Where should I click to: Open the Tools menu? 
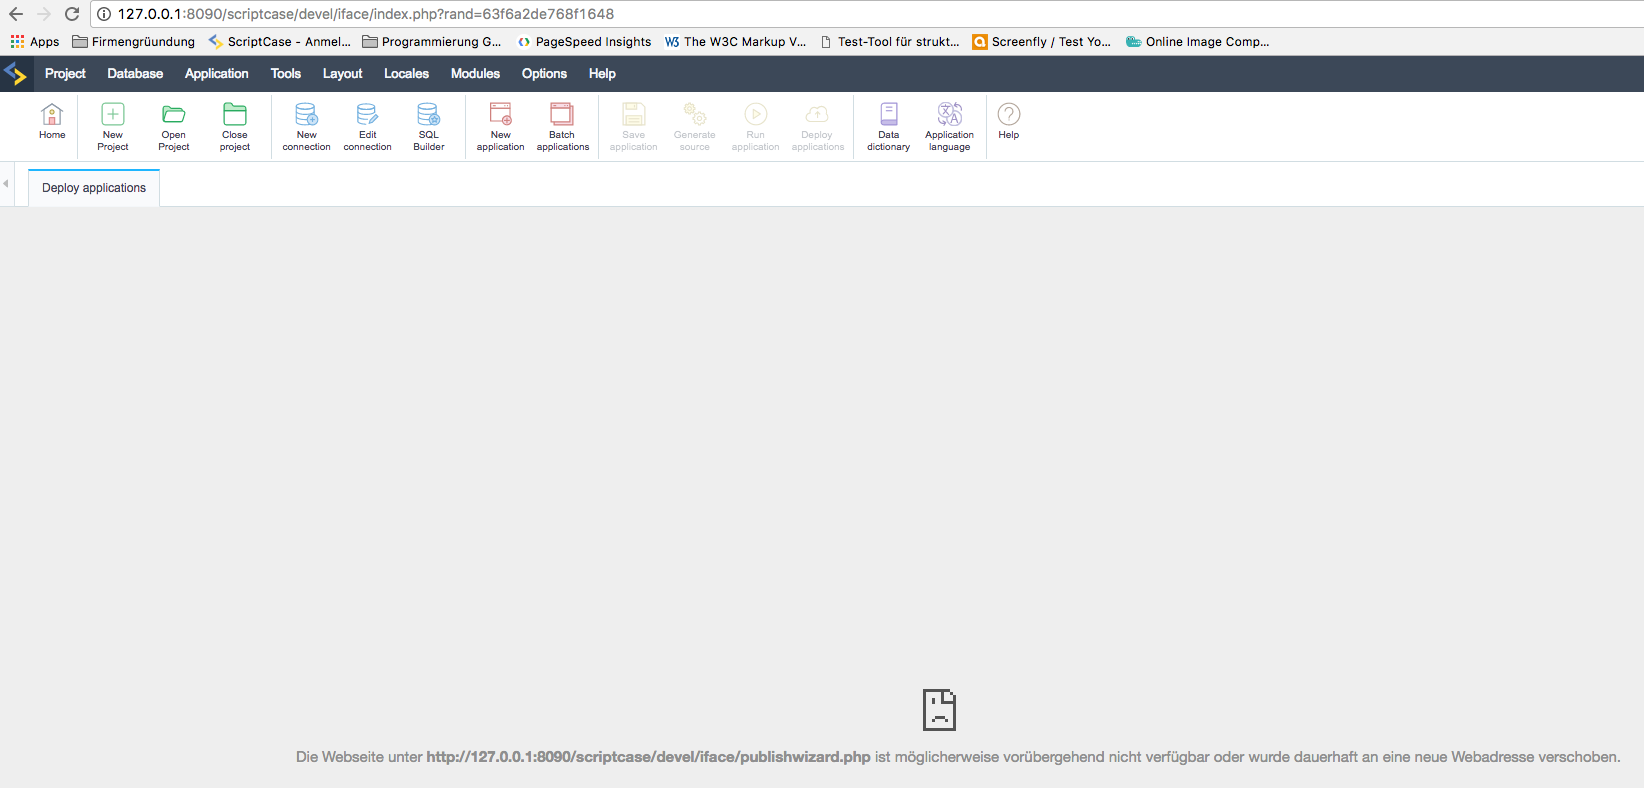click(285, 73)
